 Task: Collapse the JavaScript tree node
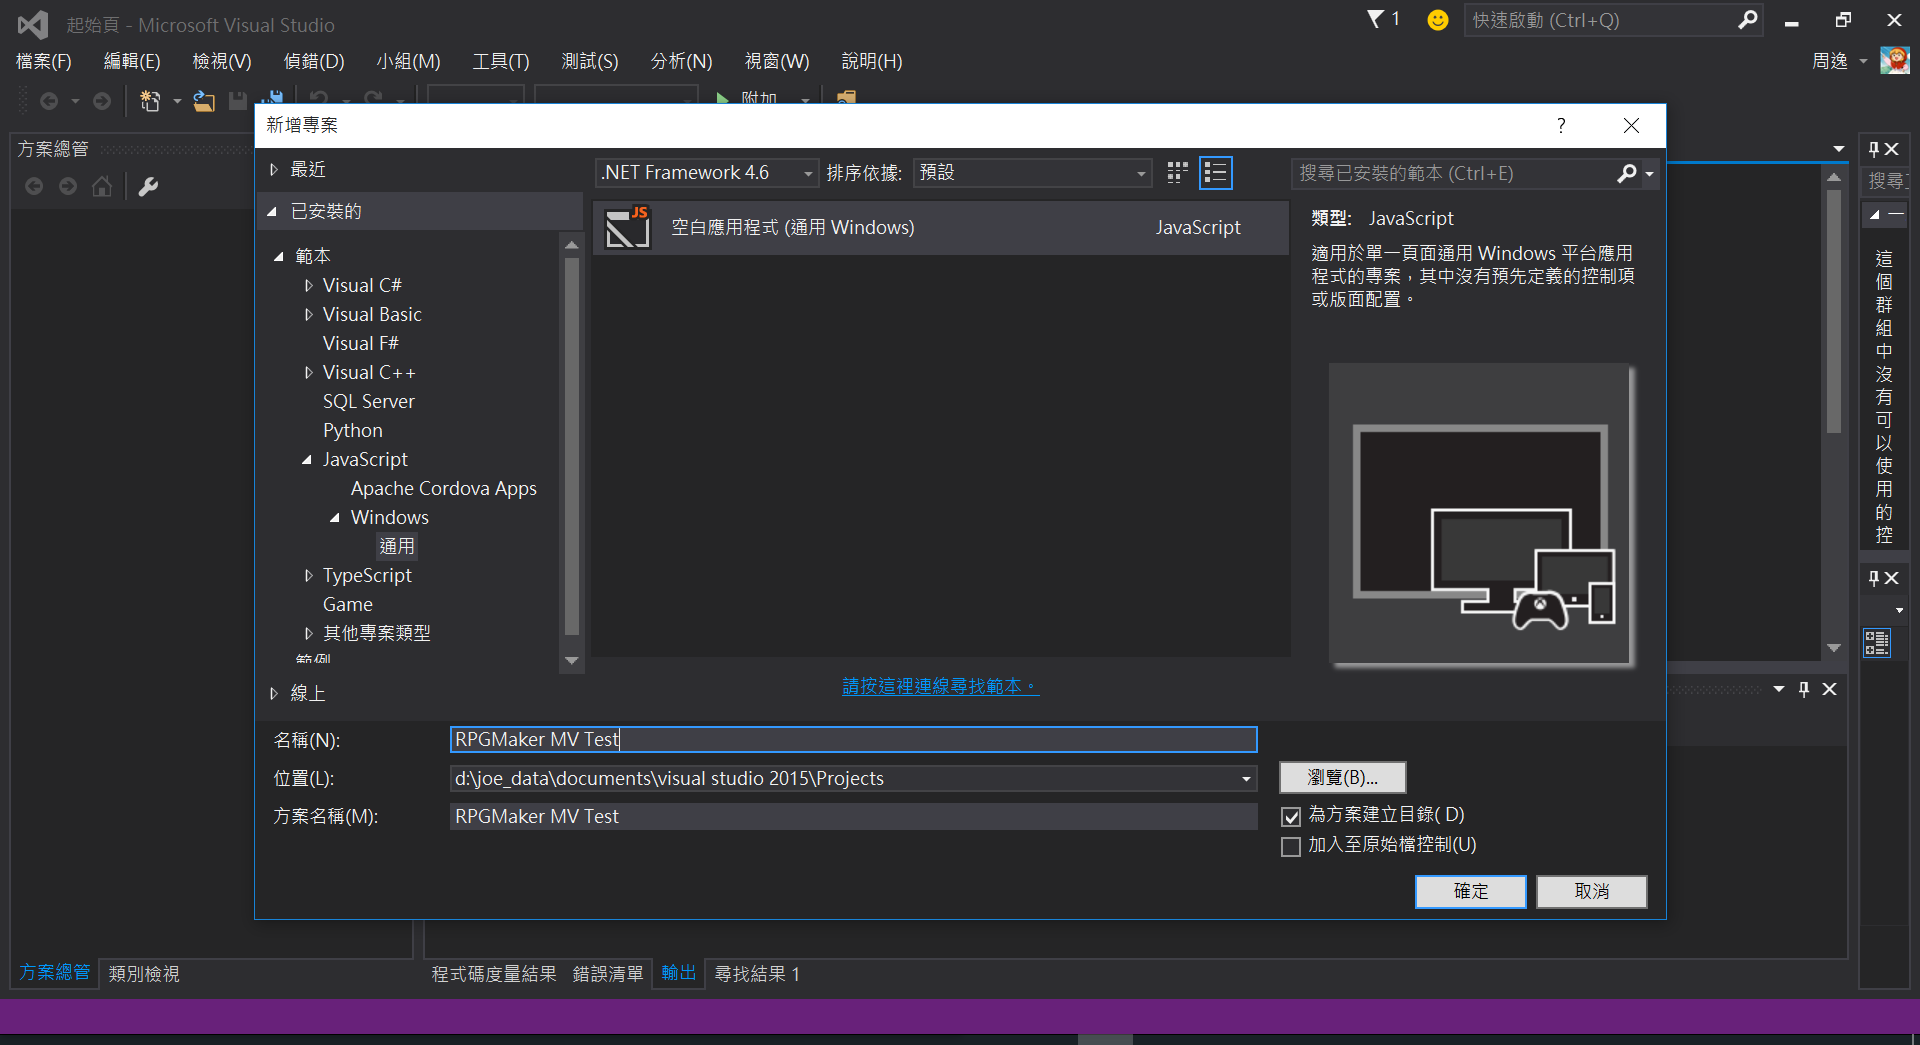coord(307,460)
